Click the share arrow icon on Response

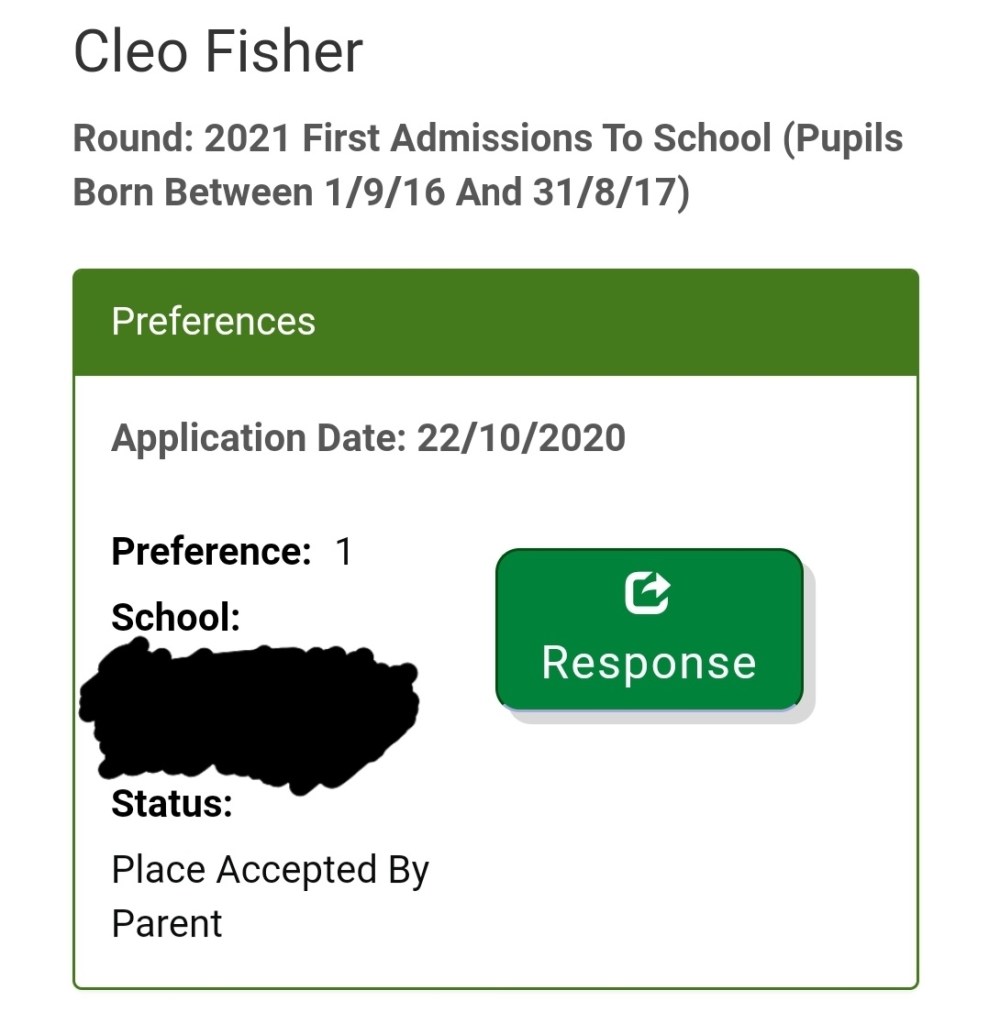648,593
